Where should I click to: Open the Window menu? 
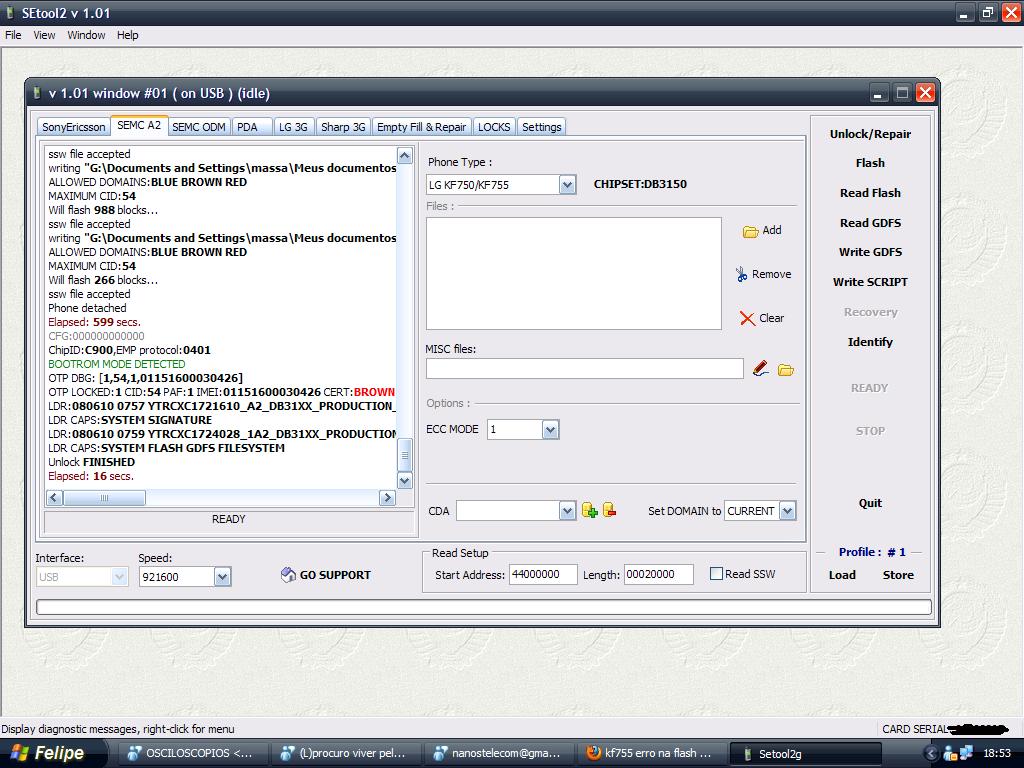tap(86, 35)
